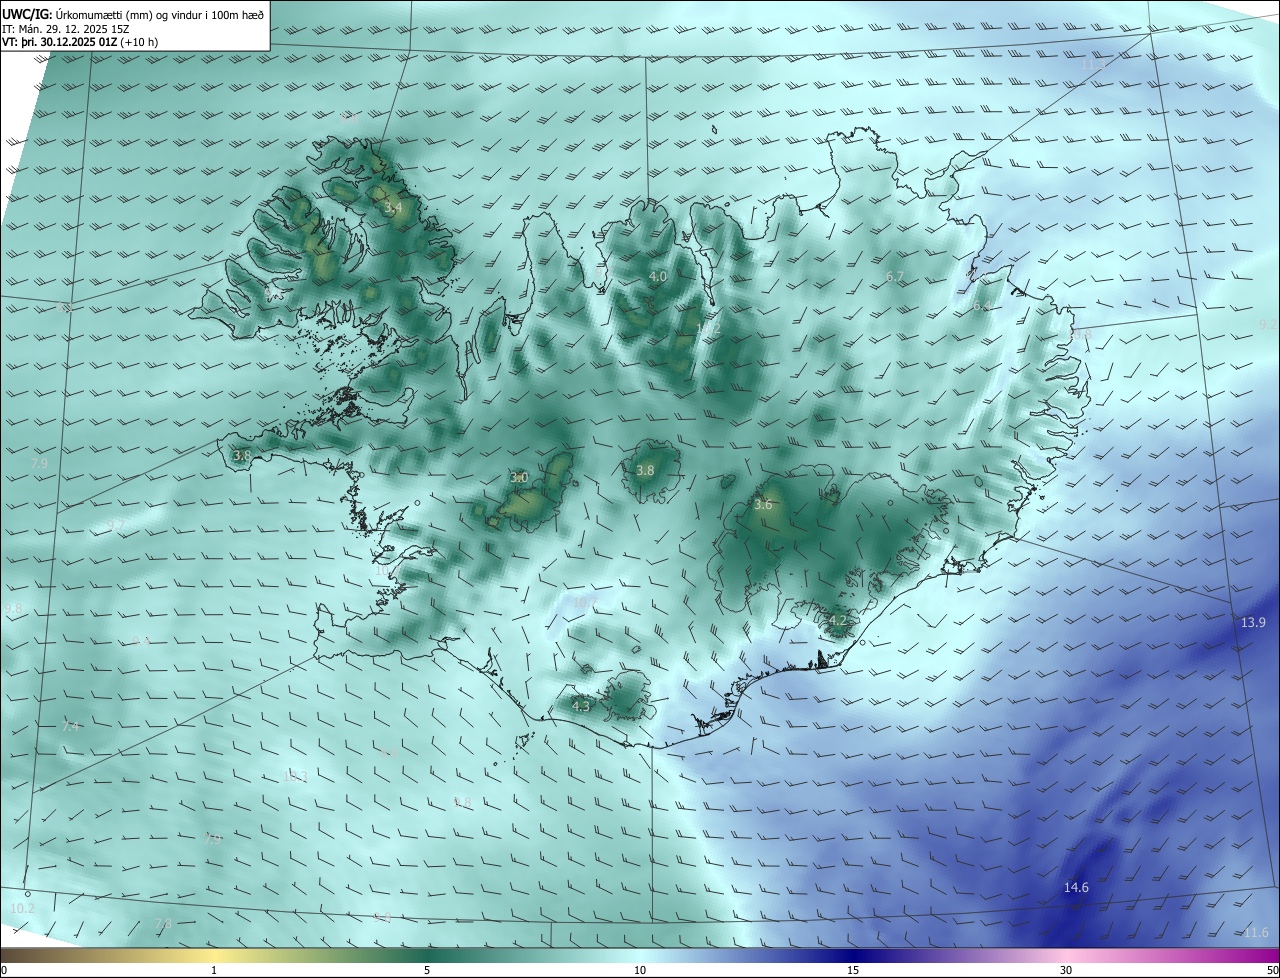Click the 11.3 value label on the map
The width and height of the screenshot is (1280, 978).
click(x=1091, y=65)
